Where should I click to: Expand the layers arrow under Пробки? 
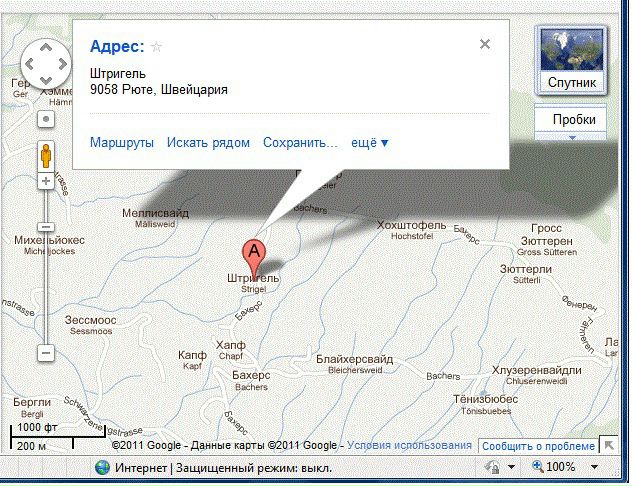click(x=572, y=137)
